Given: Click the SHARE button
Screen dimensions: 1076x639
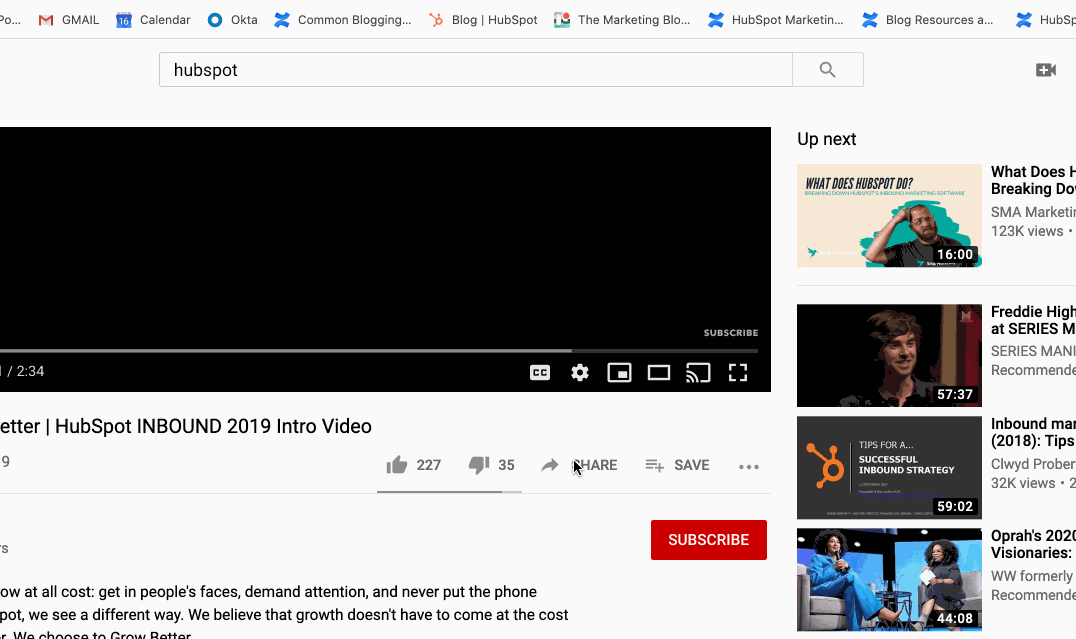Looking at the screenshot, I should tap(579, 465).
